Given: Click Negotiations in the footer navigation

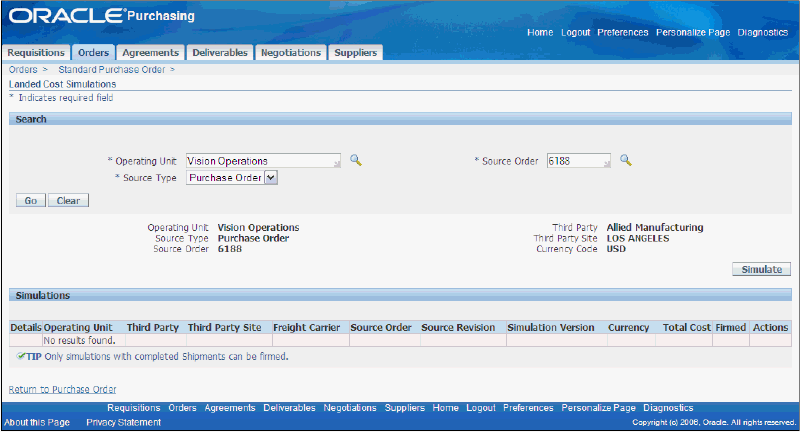Looking at the screenshot, I should click(x=350, y=408).
